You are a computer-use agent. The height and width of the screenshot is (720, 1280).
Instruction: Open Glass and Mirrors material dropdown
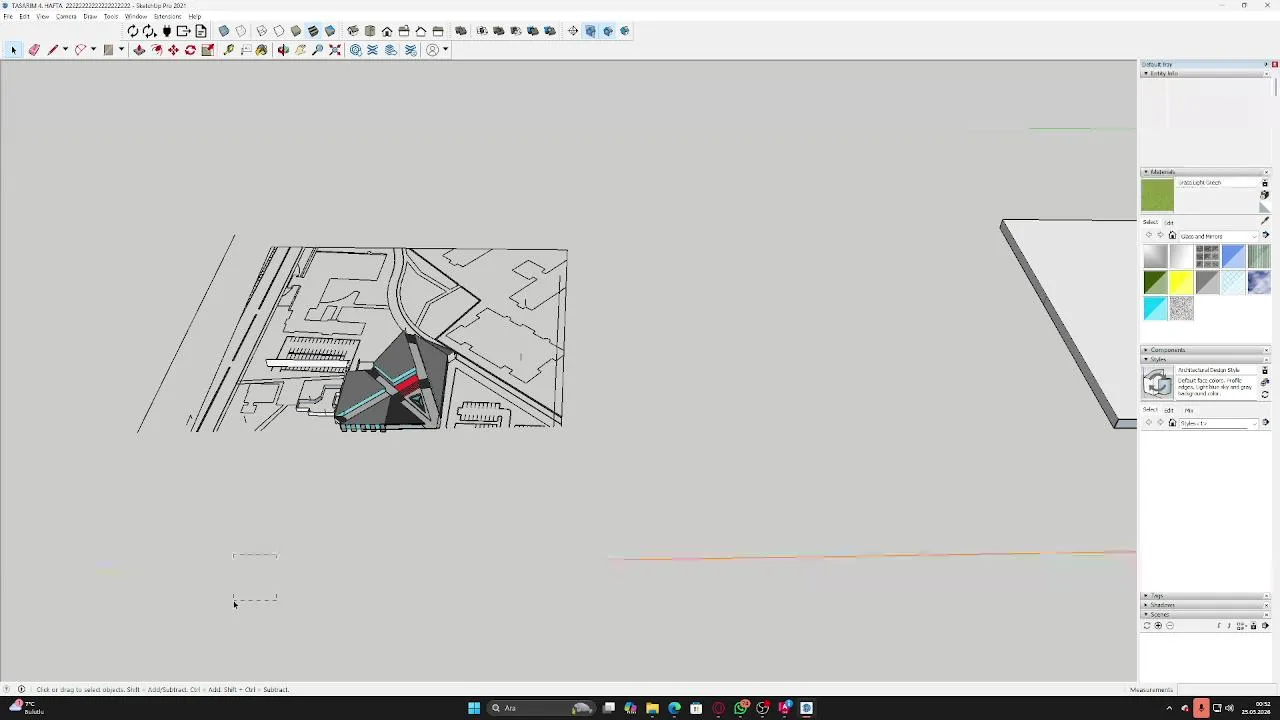[x=1219, y=236]
